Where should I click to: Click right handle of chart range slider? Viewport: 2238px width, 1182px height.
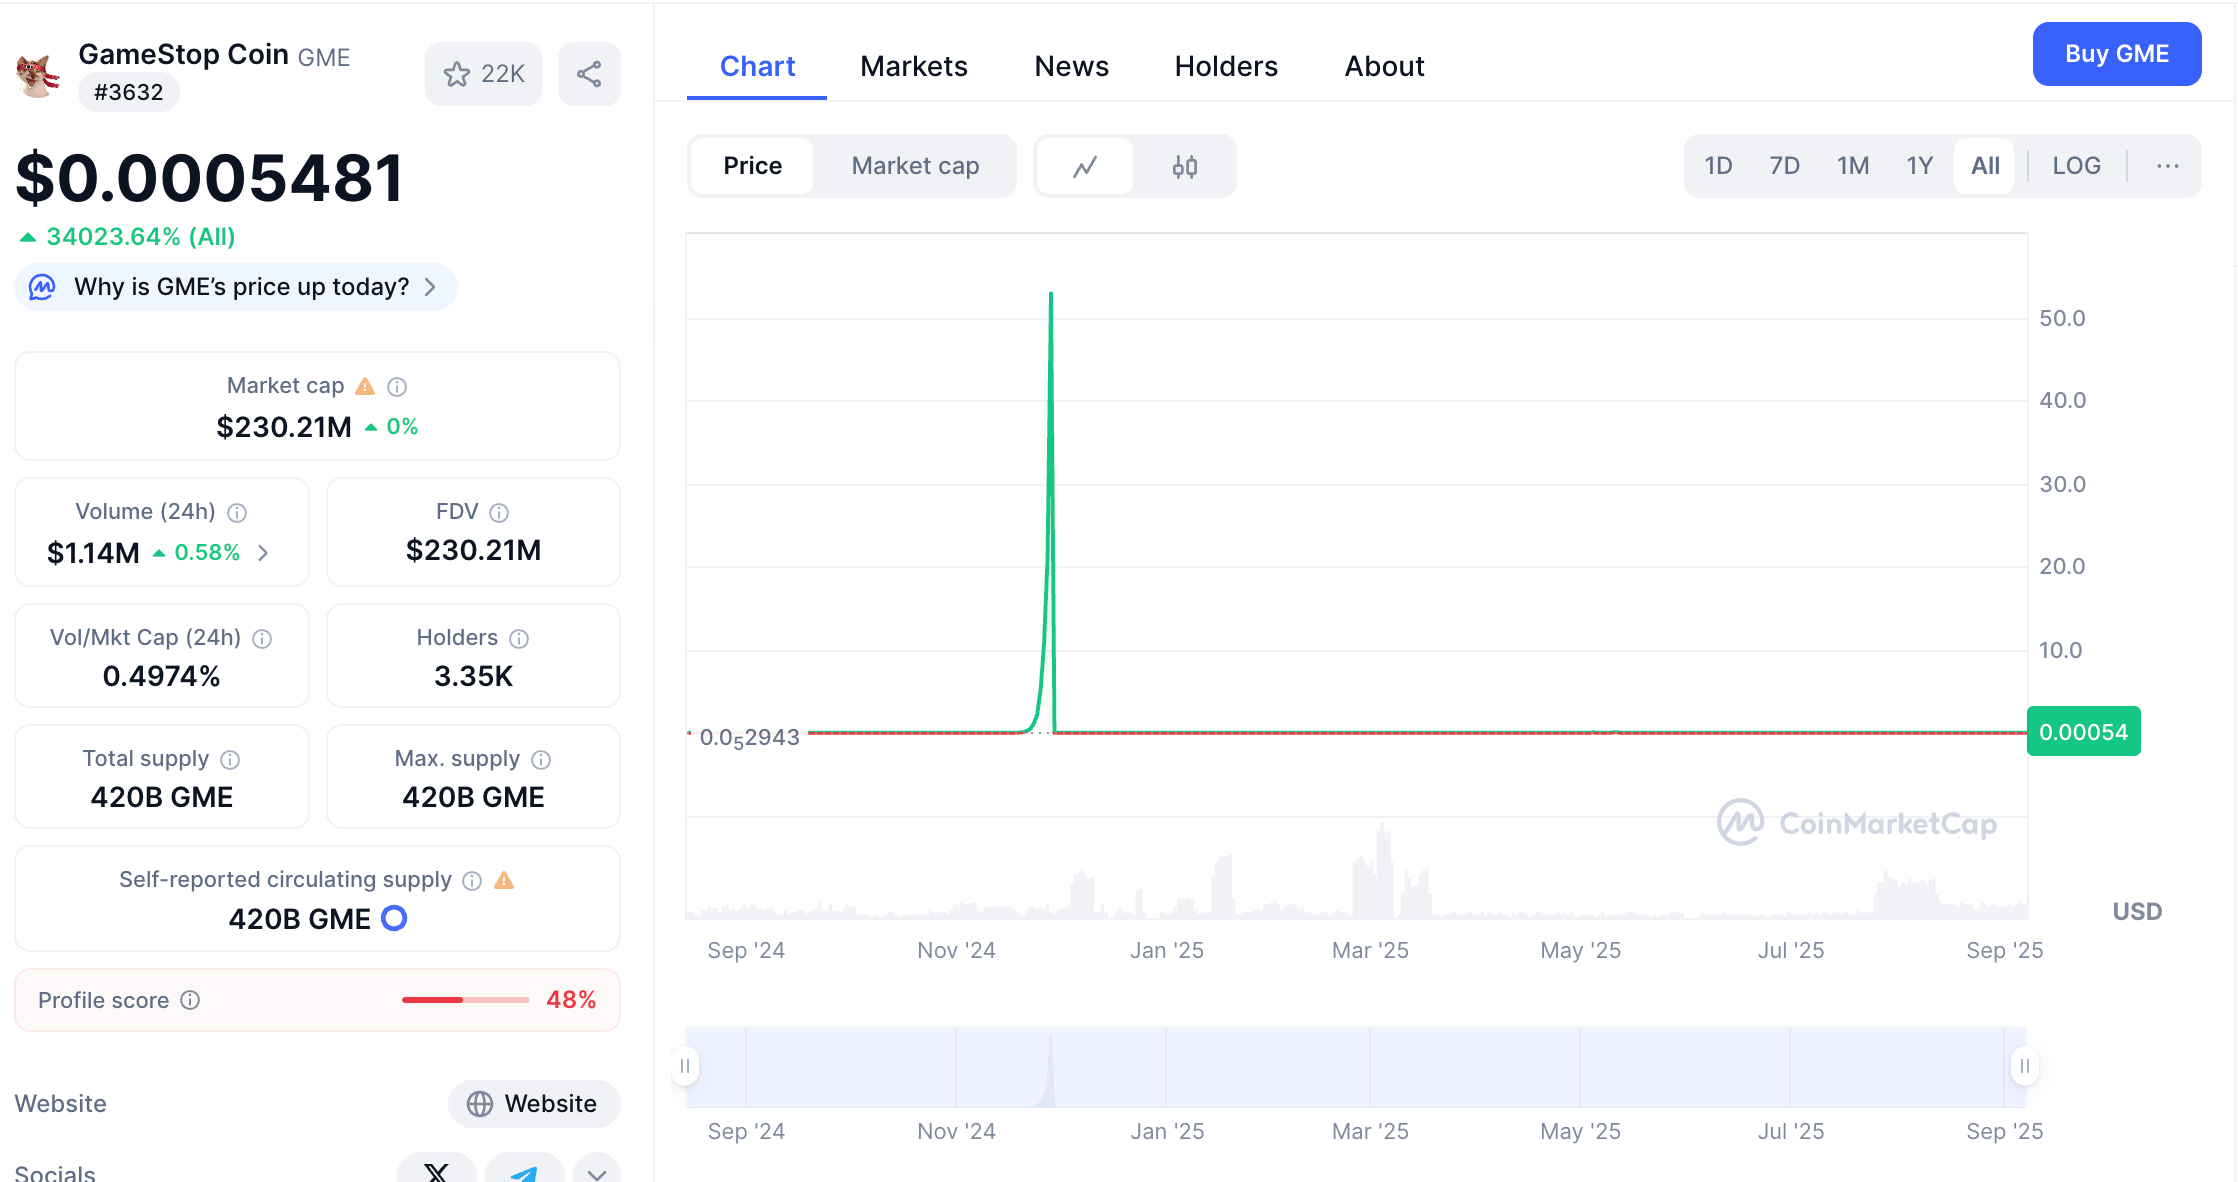point(2025,1066)
